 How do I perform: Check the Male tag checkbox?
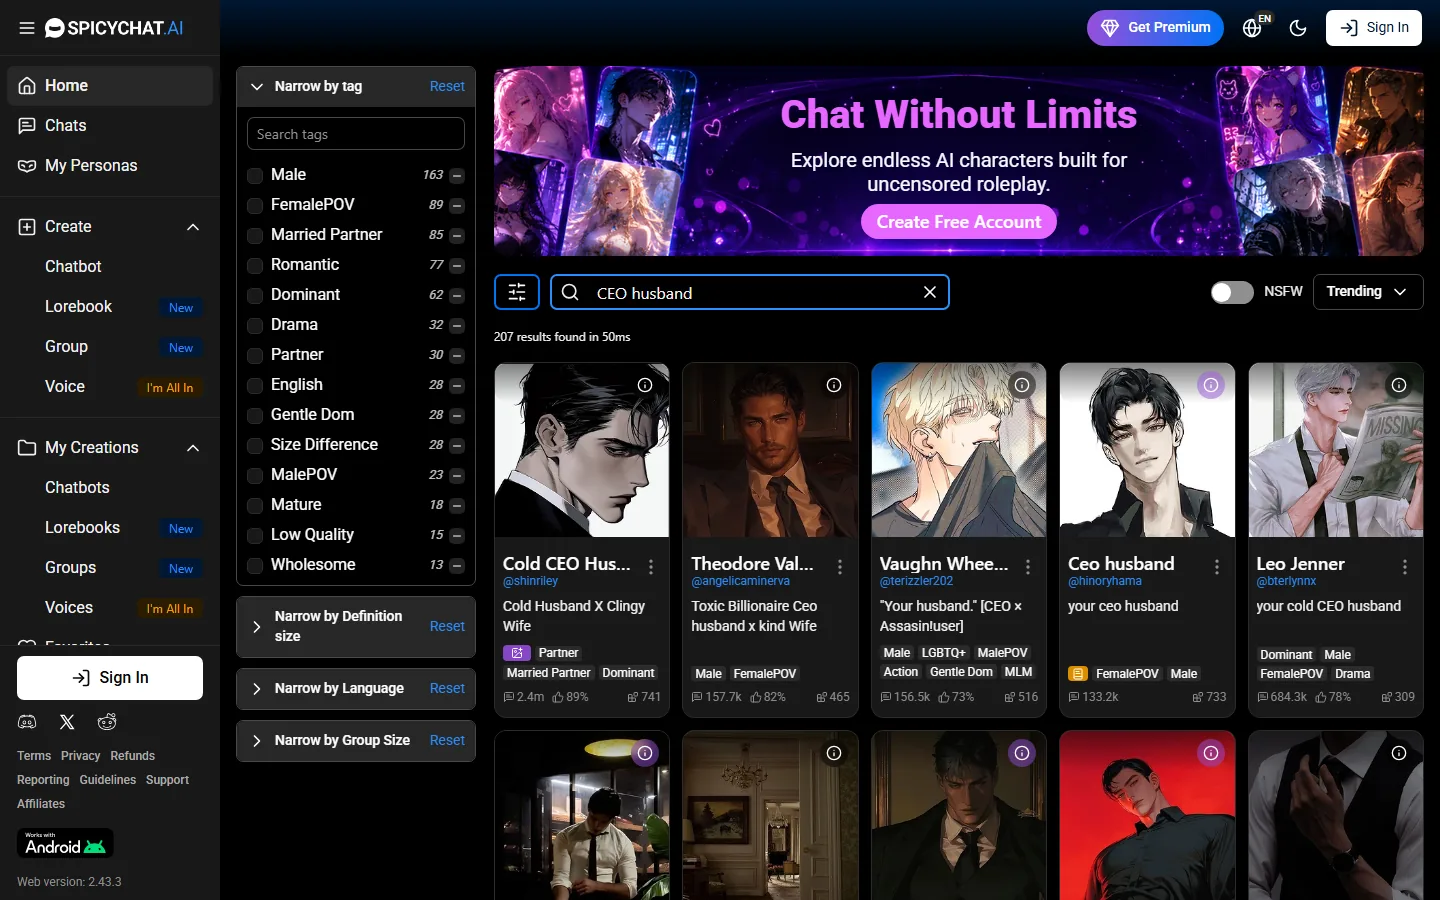pos(255,175)
